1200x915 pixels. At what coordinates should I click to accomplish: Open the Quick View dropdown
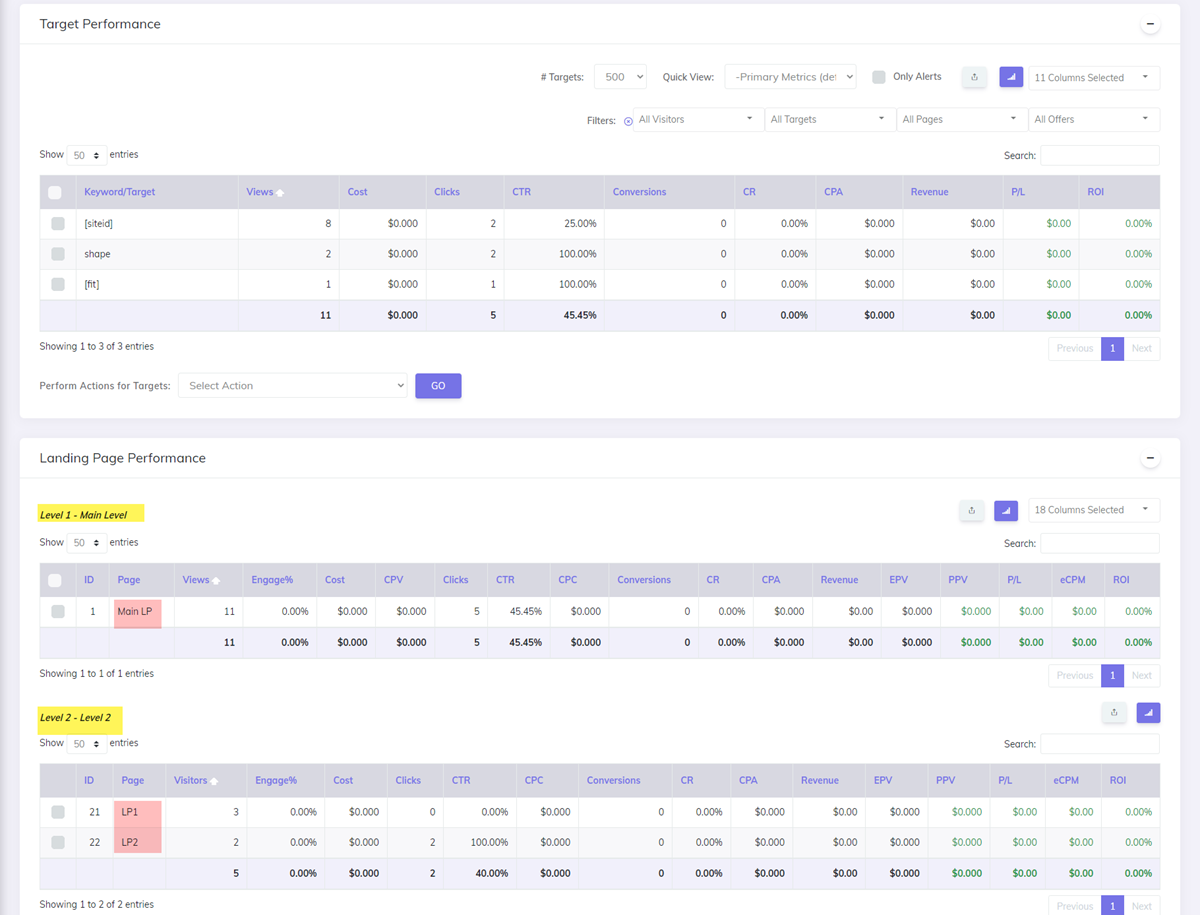pos(790,77)
